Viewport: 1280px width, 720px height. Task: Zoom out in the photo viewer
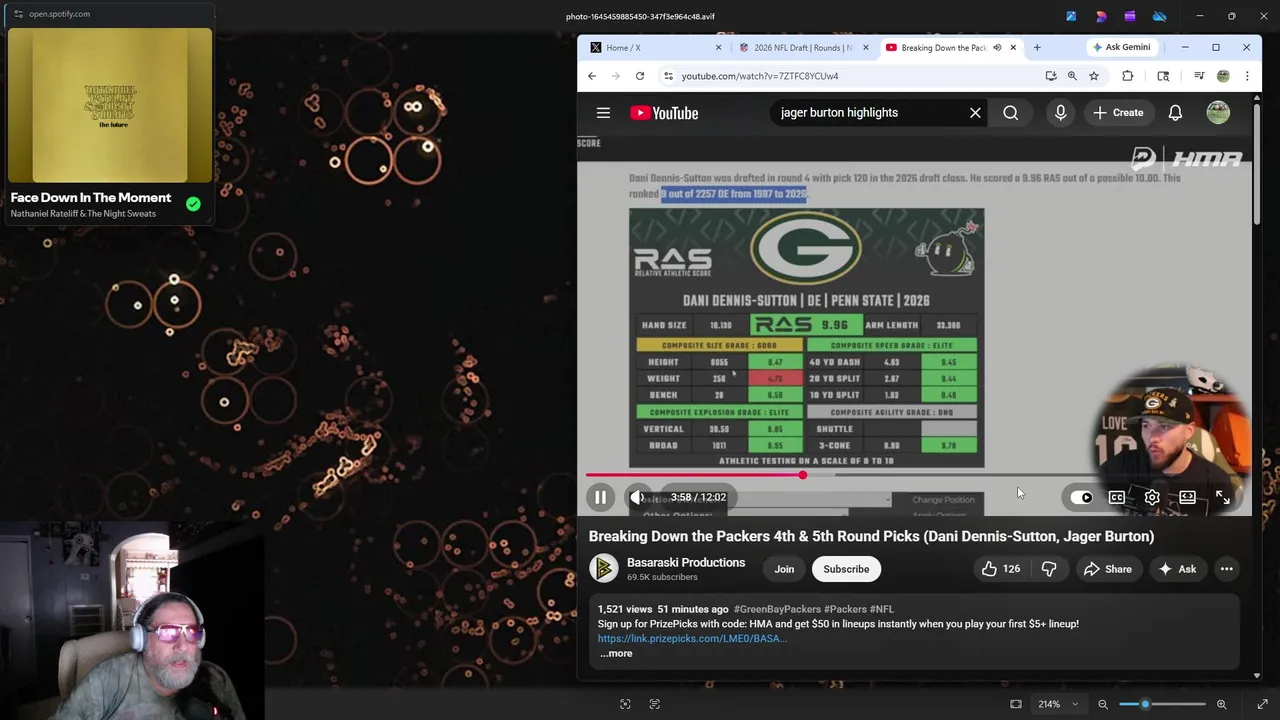coord(1103,704)
